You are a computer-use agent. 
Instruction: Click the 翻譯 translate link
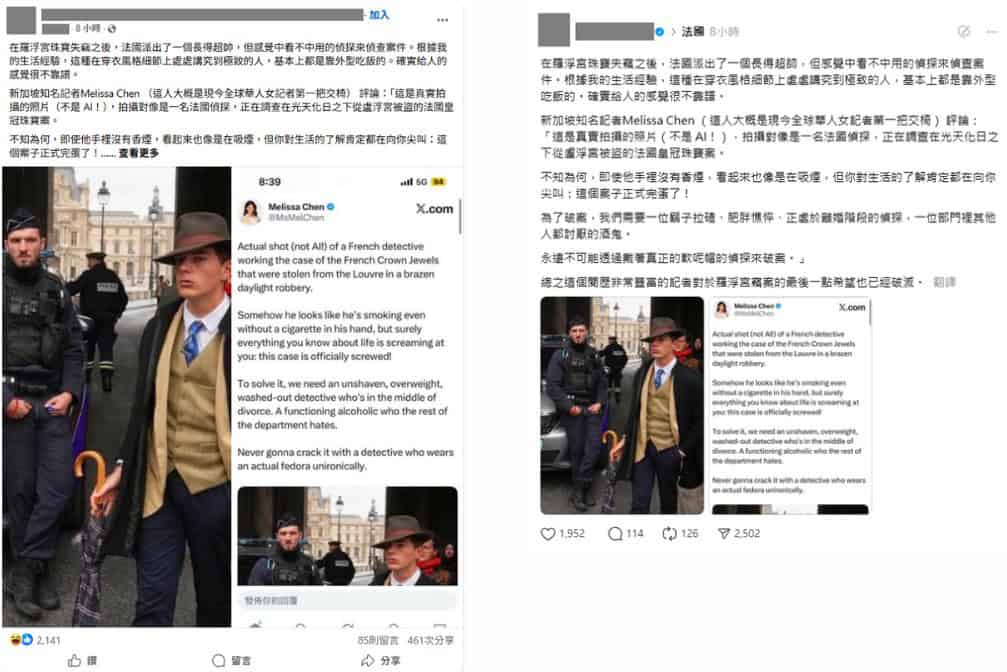tap(944, 282)
